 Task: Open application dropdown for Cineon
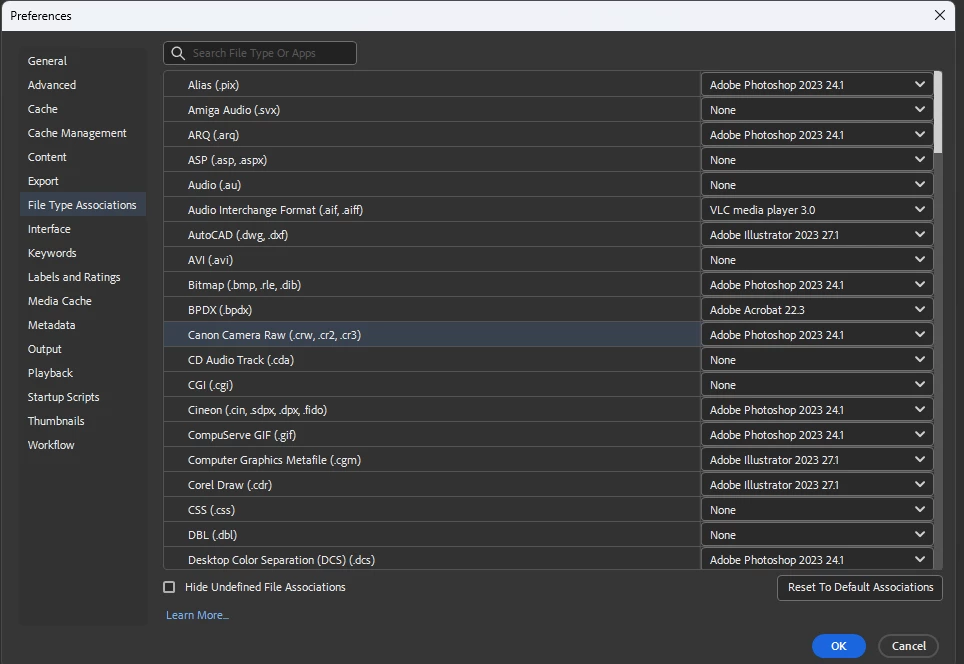(817, 410)
